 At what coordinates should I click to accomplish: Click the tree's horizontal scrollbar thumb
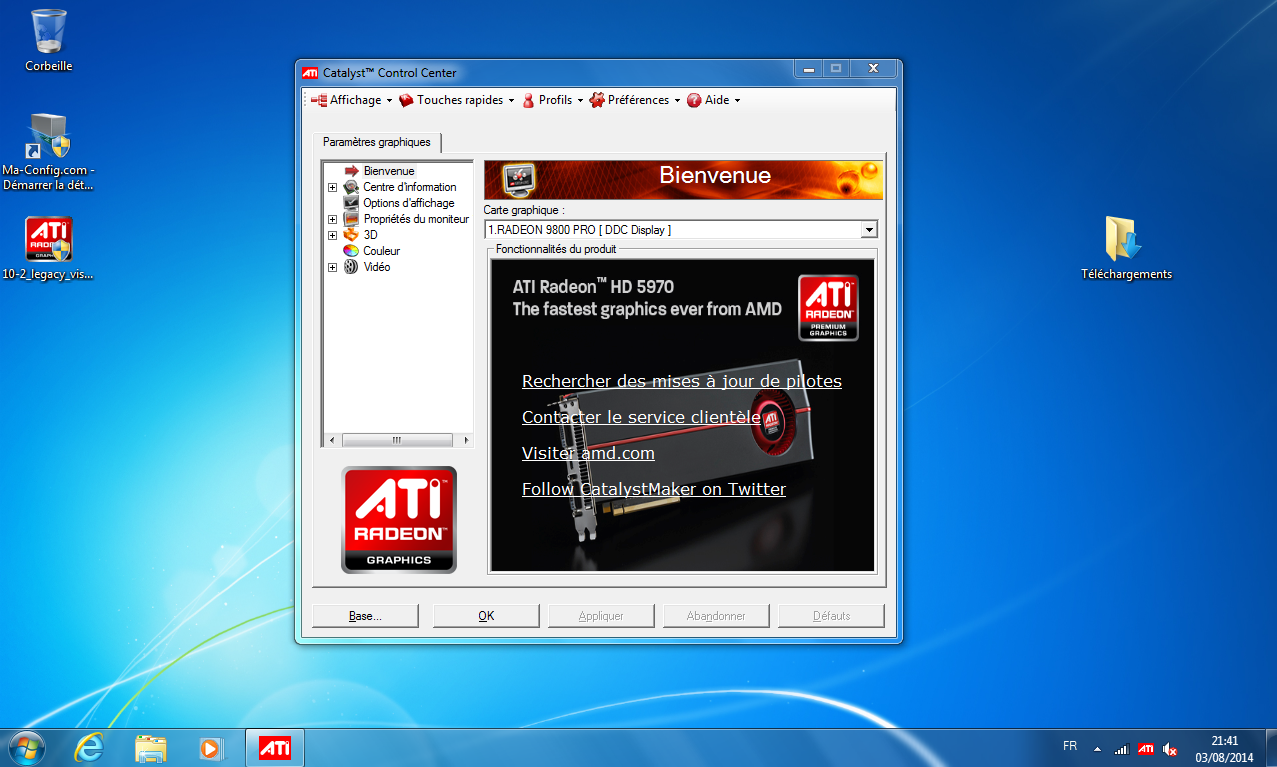397,440
